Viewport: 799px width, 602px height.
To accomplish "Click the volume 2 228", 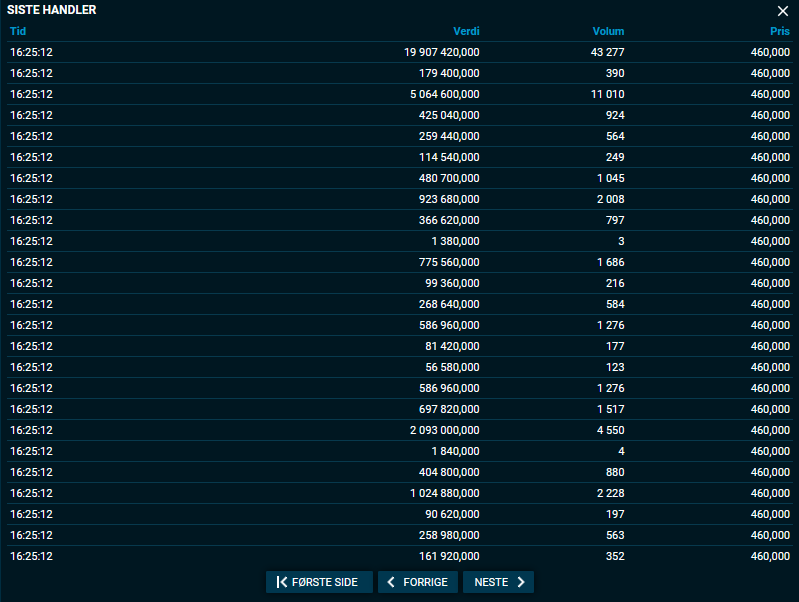I will [610, 493].
